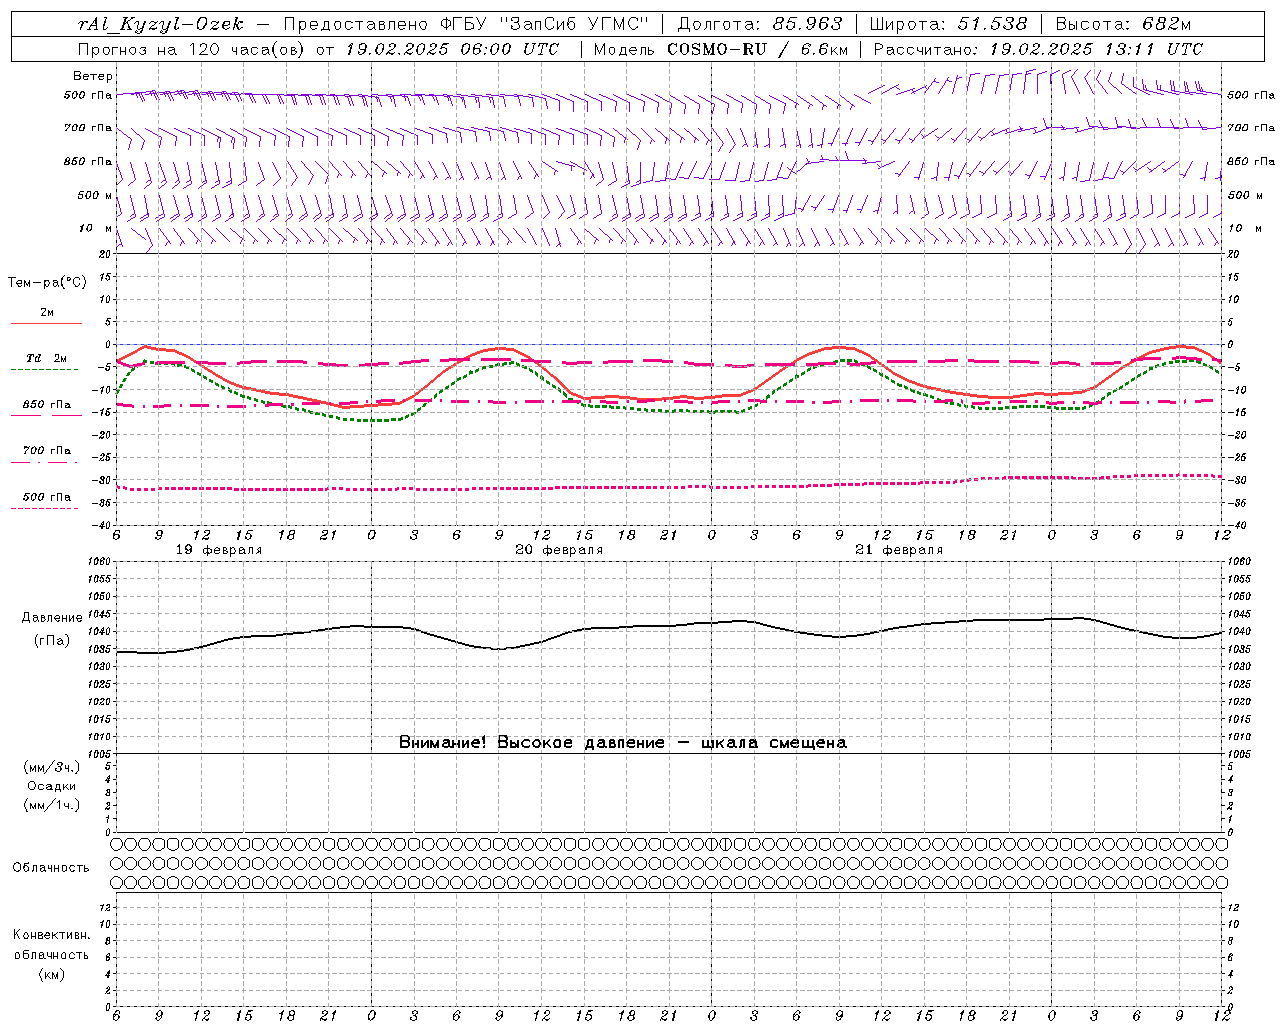
Task: Click the model label COSMO-RU / 6.6км
Action: point(757,49)
